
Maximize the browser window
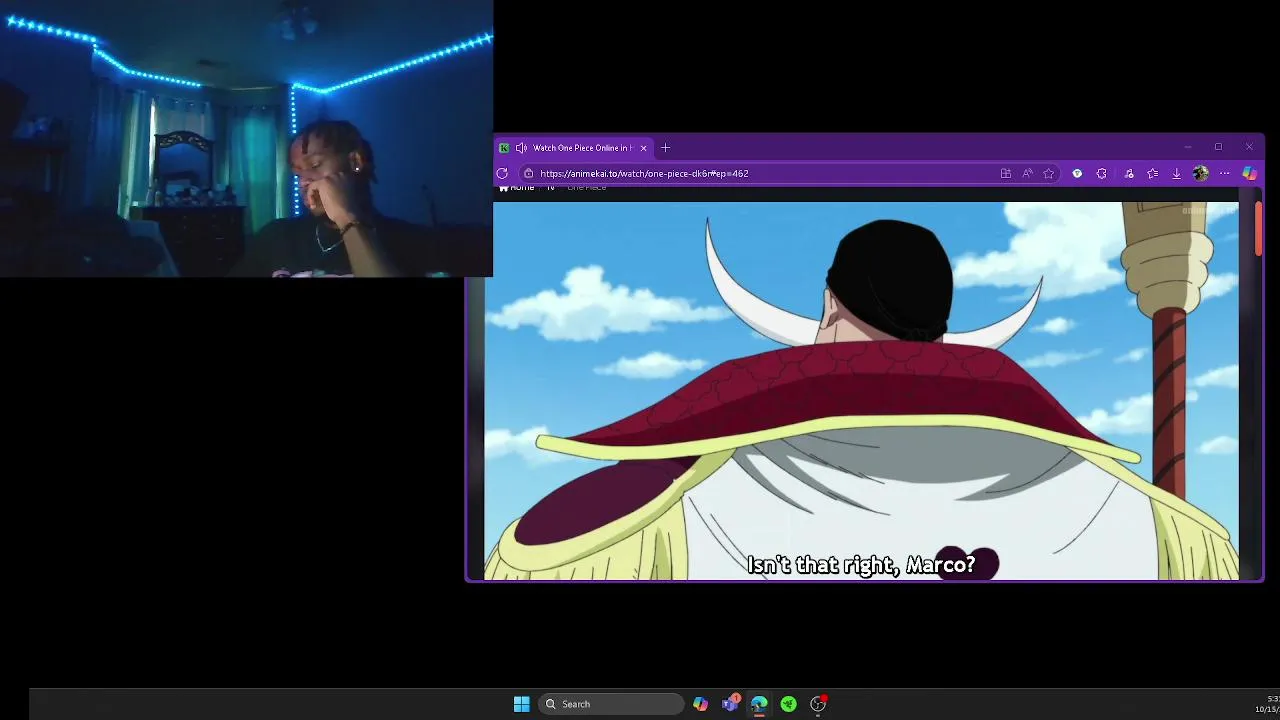[1218, 147]
